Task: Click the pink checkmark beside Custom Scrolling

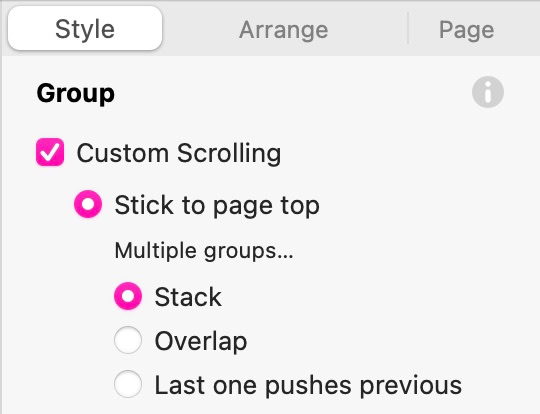Action: click(50, 152)
